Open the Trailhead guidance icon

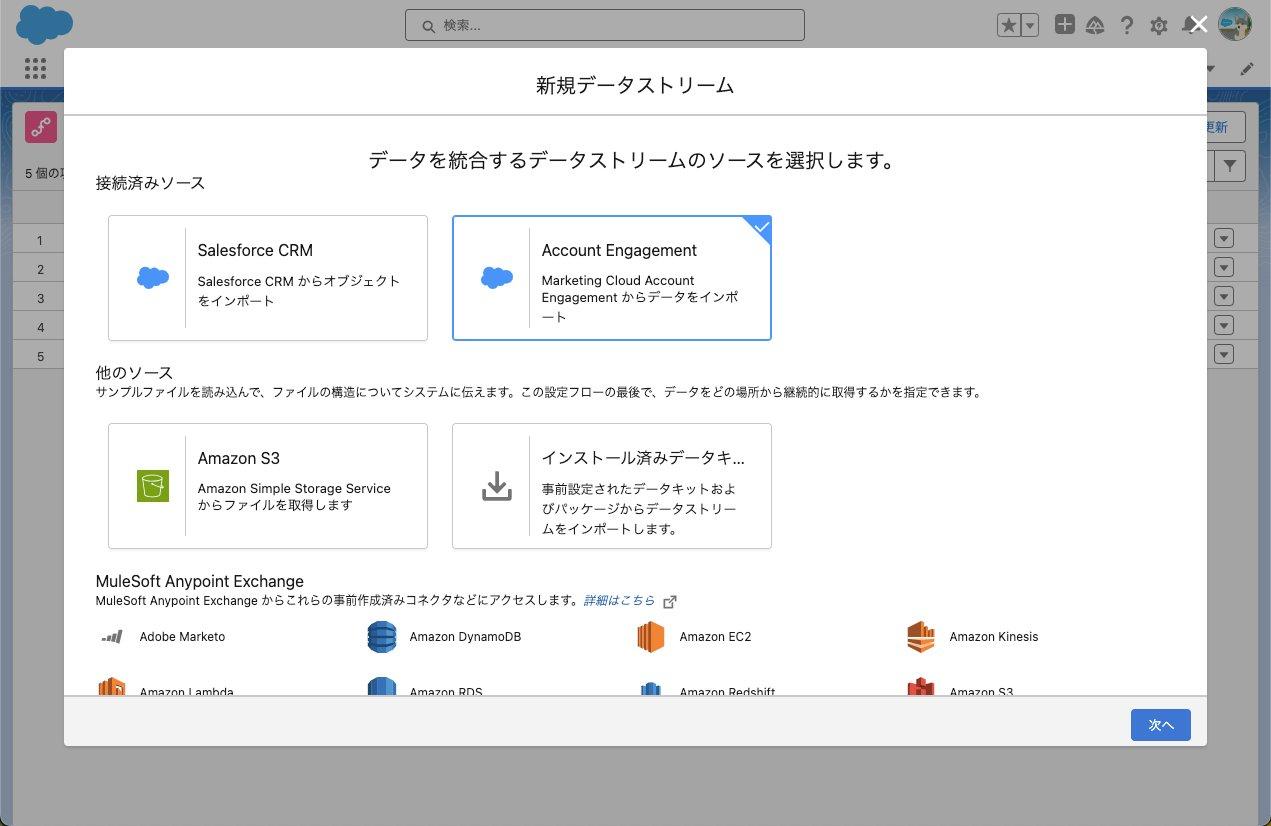[1095, 26]
